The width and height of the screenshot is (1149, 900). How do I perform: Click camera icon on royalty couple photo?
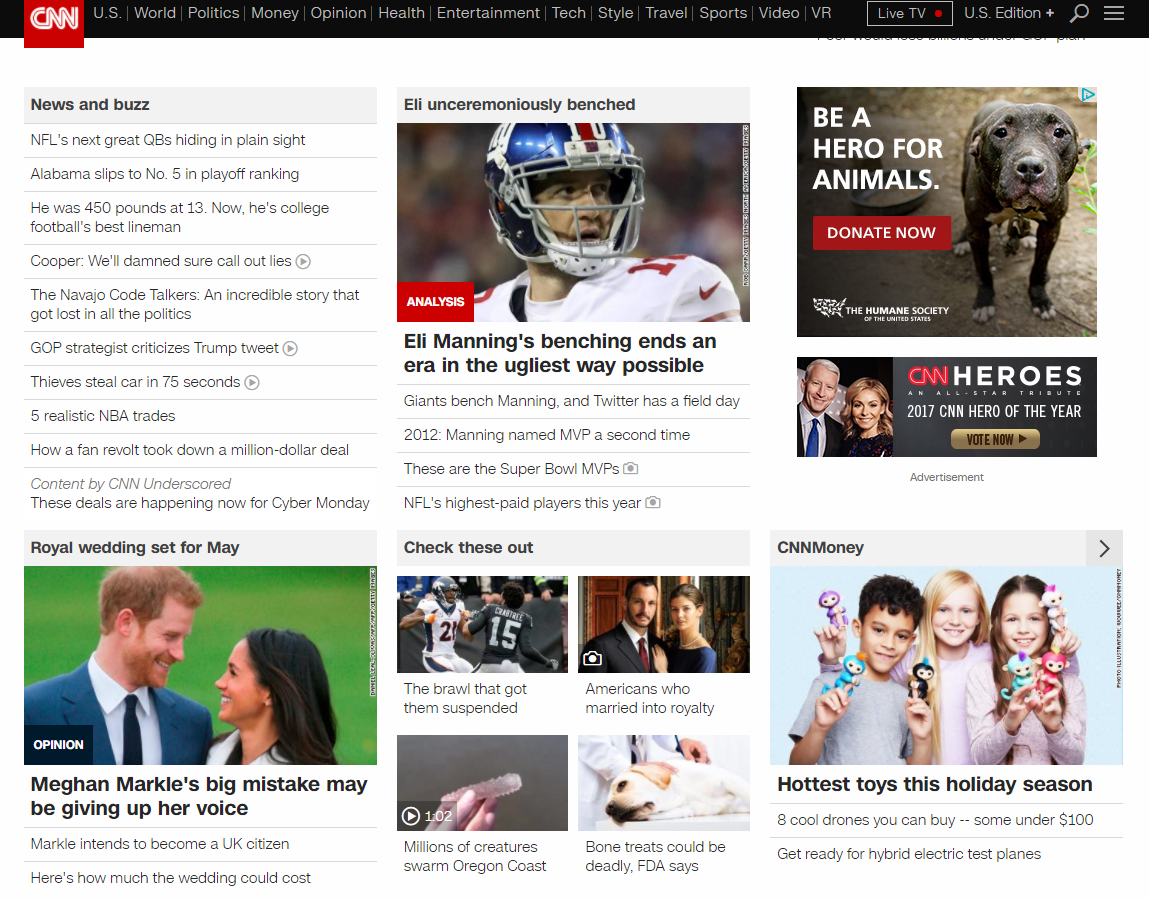click(592, 659)
